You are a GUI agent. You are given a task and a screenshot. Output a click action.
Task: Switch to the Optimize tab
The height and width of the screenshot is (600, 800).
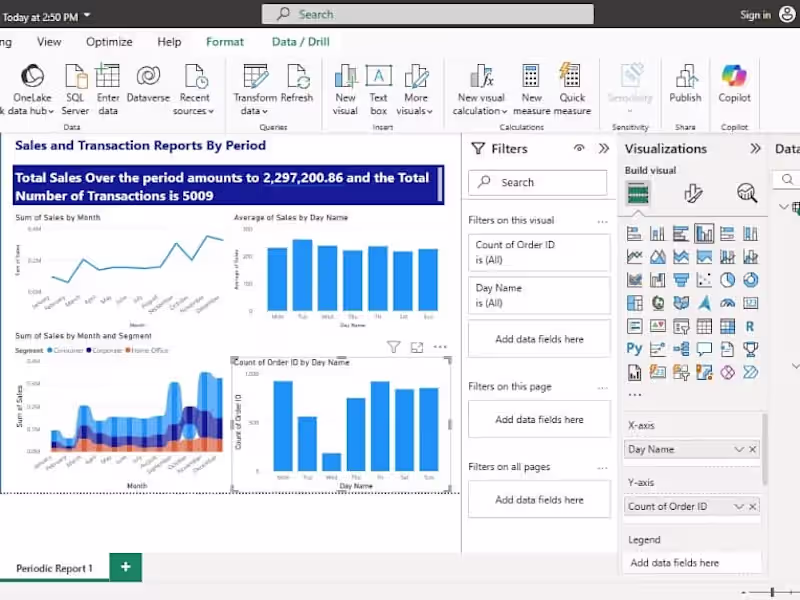(x=109, y=42)
